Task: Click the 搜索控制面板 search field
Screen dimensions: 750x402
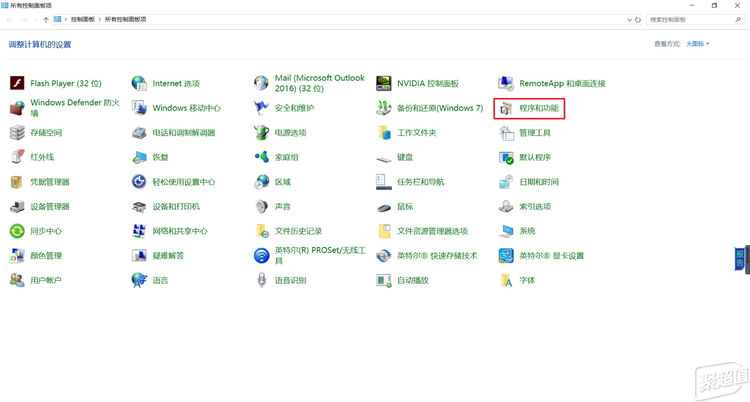Action: 690,19
